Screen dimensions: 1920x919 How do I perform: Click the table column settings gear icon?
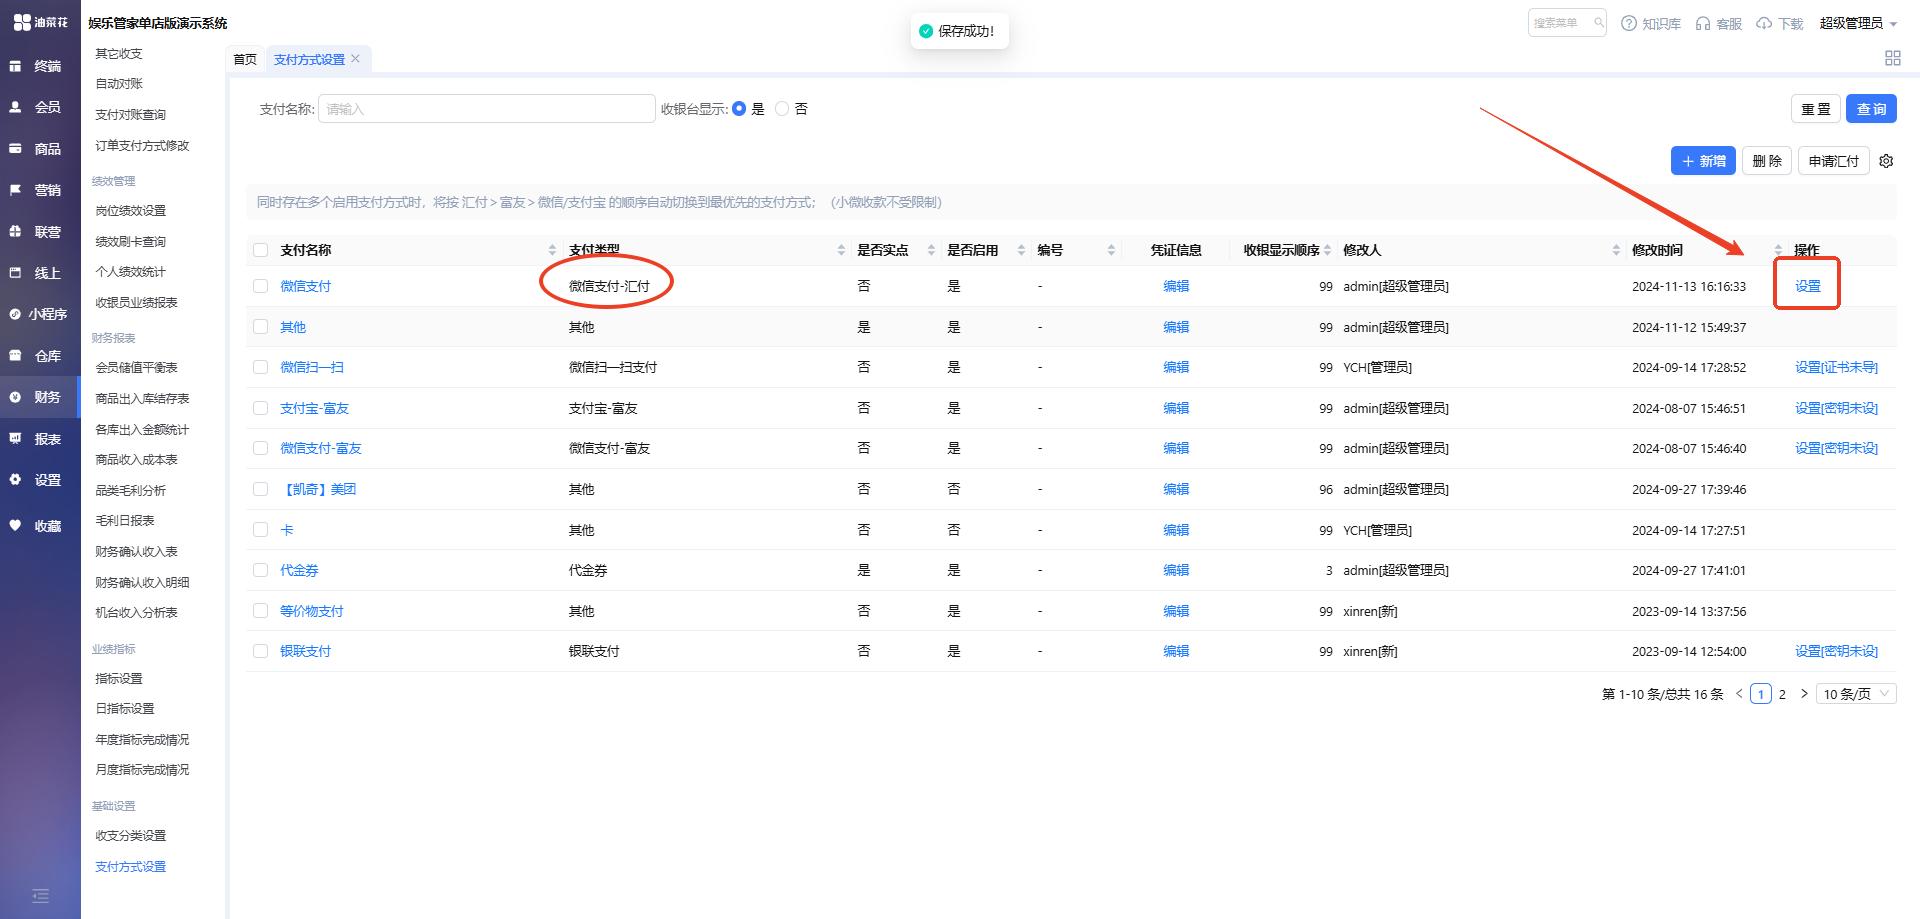pos(1886,161)
